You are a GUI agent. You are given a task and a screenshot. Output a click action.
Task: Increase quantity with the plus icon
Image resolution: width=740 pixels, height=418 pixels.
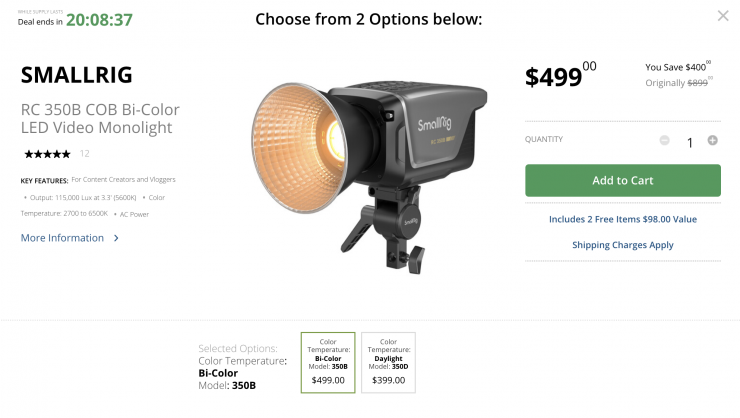(x=712, y=141)
